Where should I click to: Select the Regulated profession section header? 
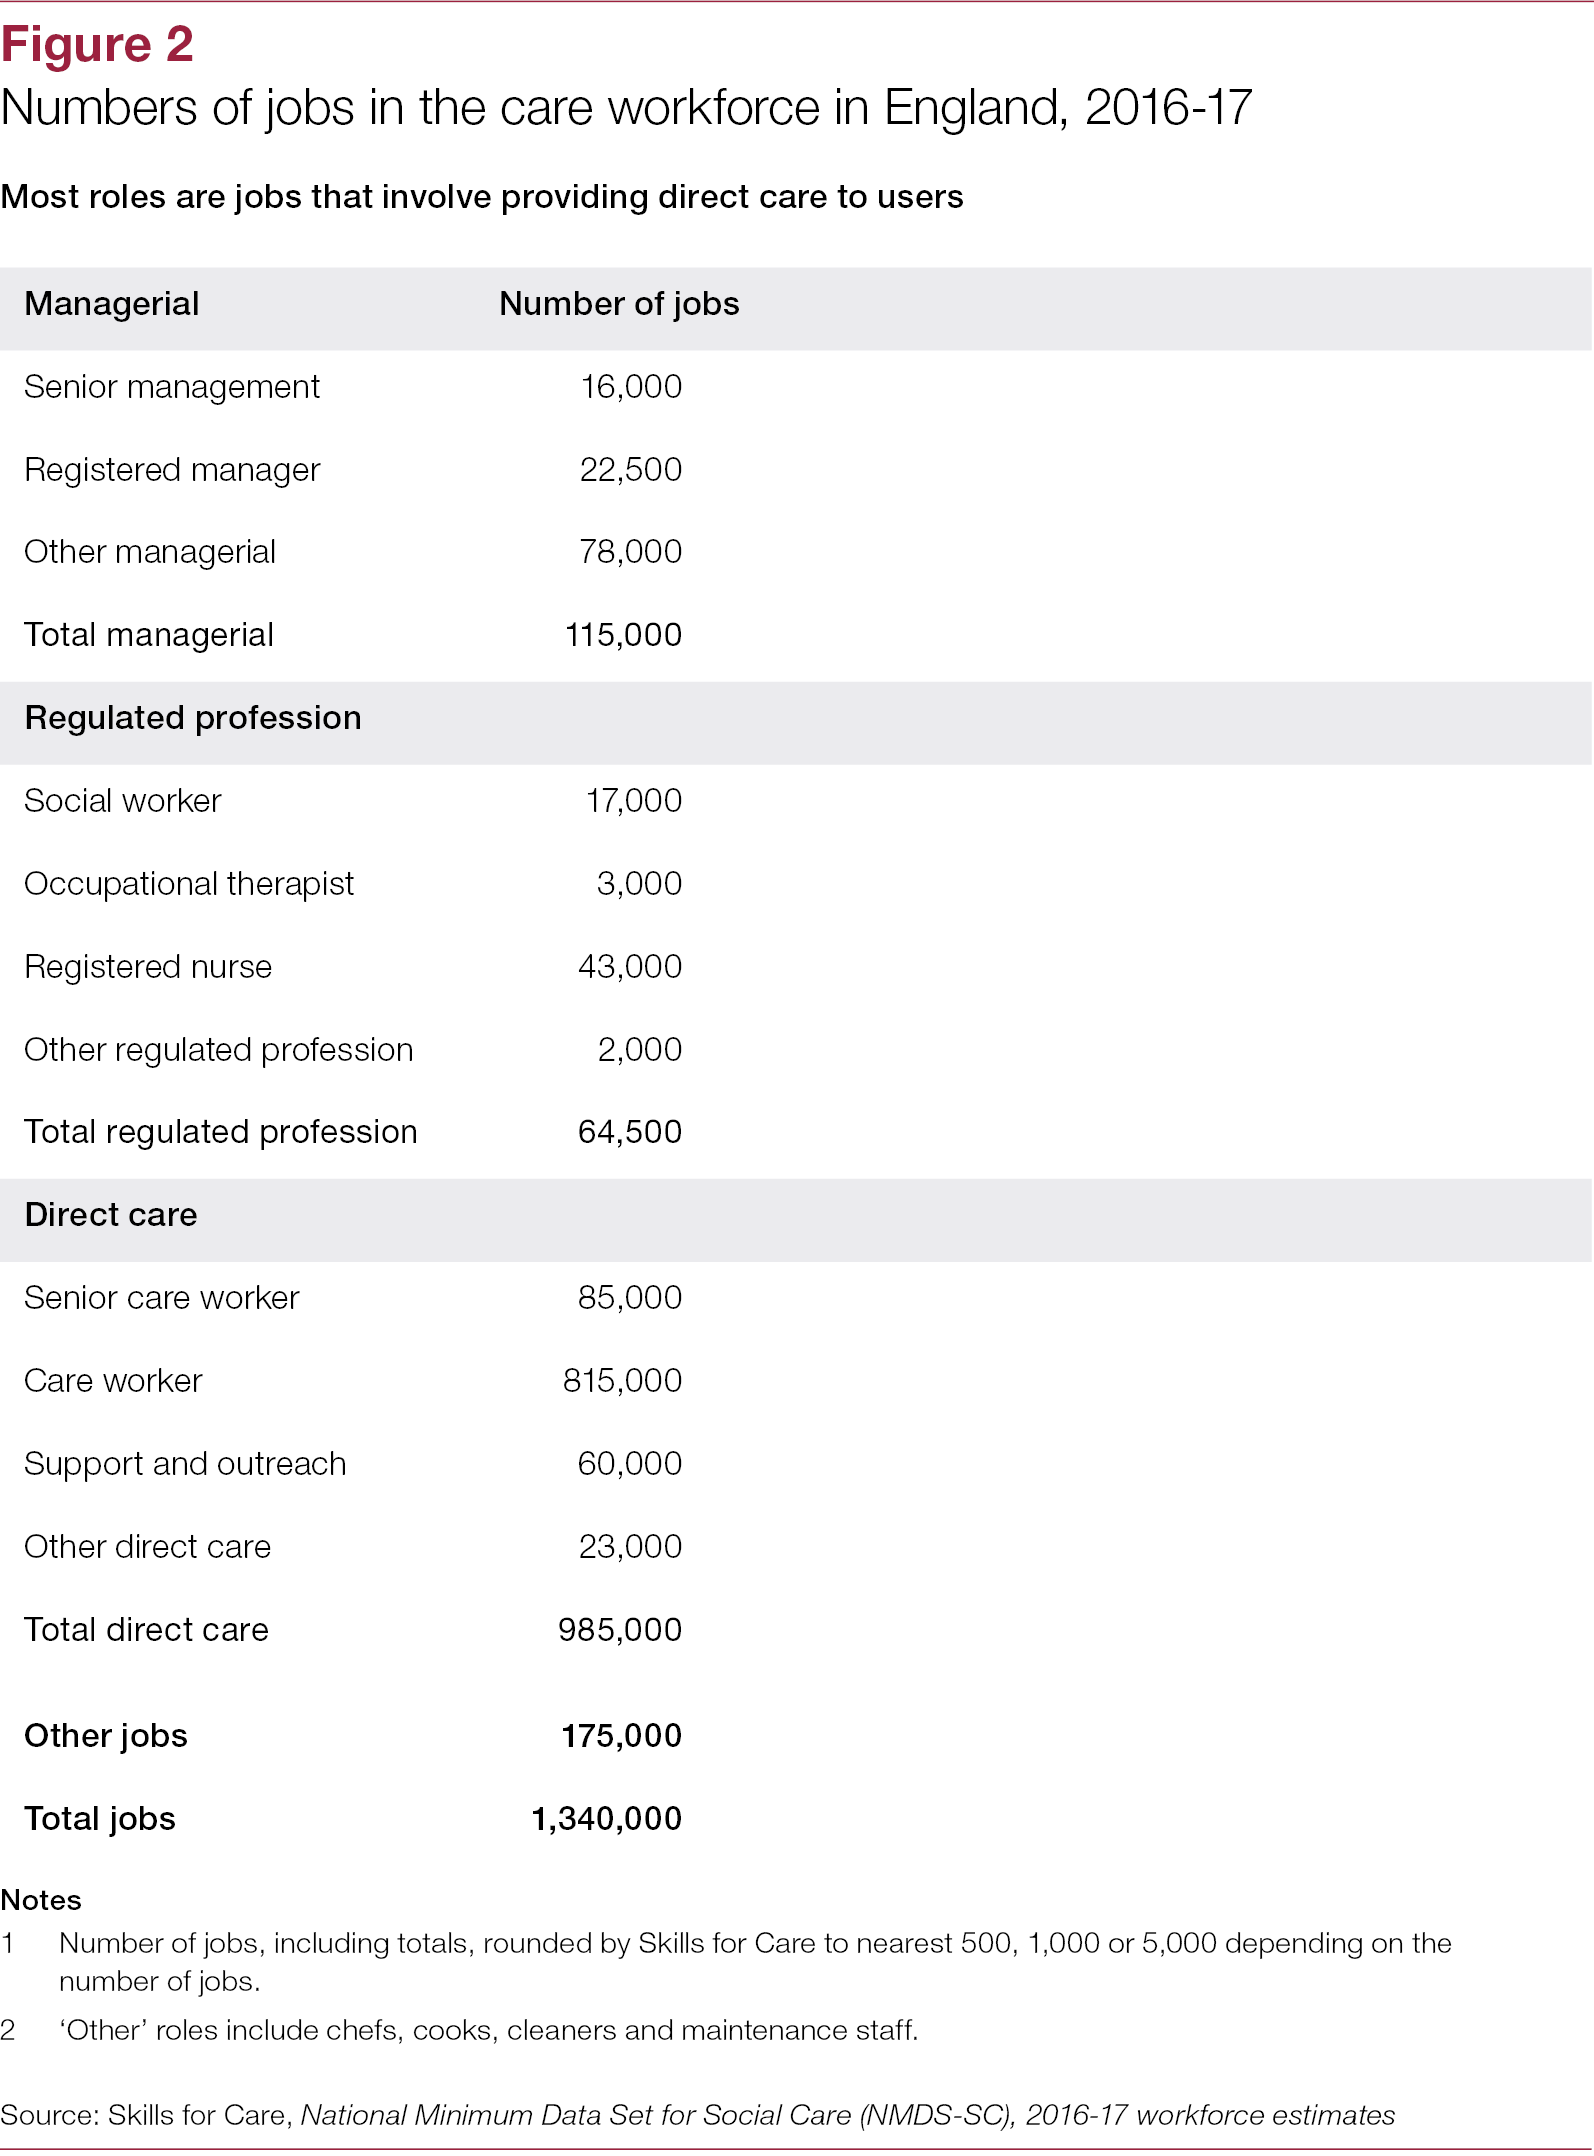point(193,718)
